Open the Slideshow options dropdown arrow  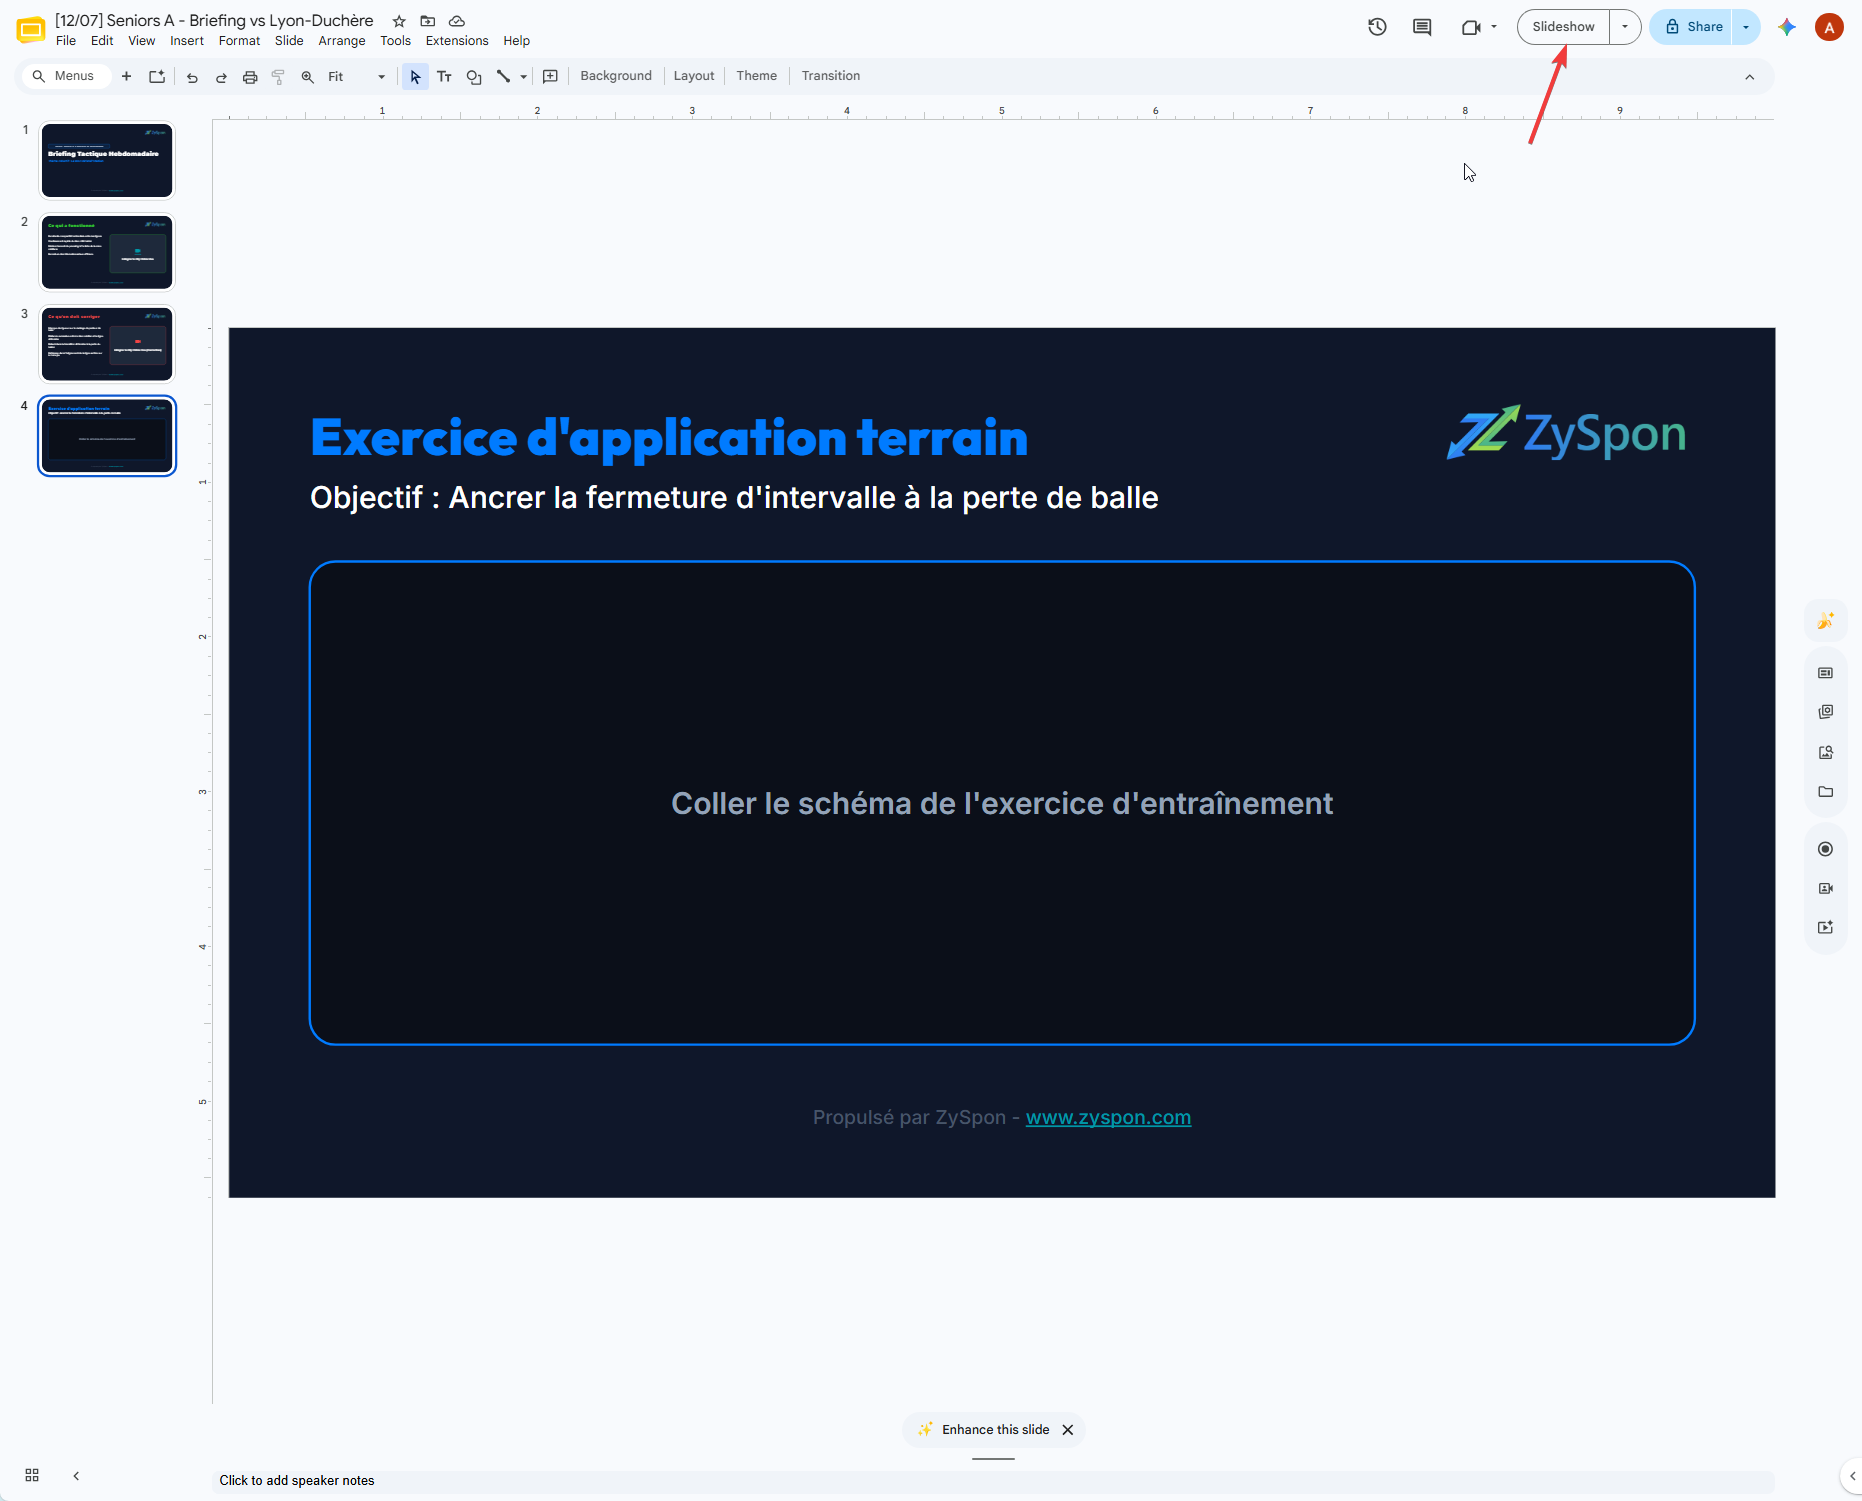pos(1625,27)
